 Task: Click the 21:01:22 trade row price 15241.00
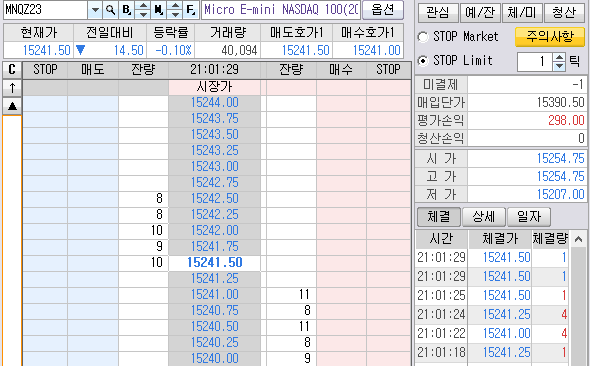(506, 334)
